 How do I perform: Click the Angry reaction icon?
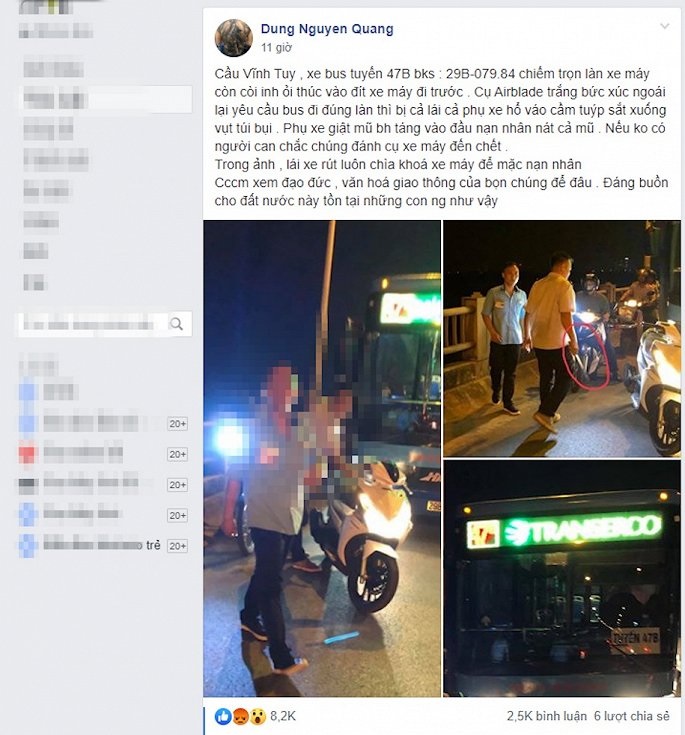[240, 716]
